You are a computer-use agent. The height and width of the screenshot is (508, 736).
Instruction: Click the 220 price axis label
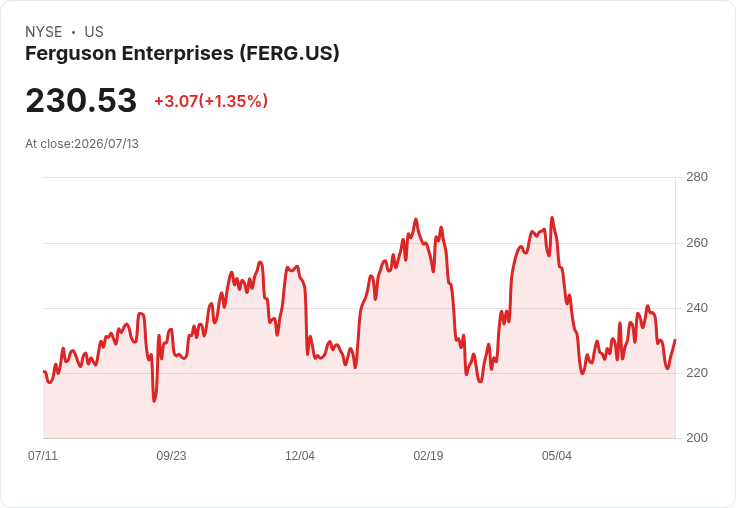click(x=697, y=373)
